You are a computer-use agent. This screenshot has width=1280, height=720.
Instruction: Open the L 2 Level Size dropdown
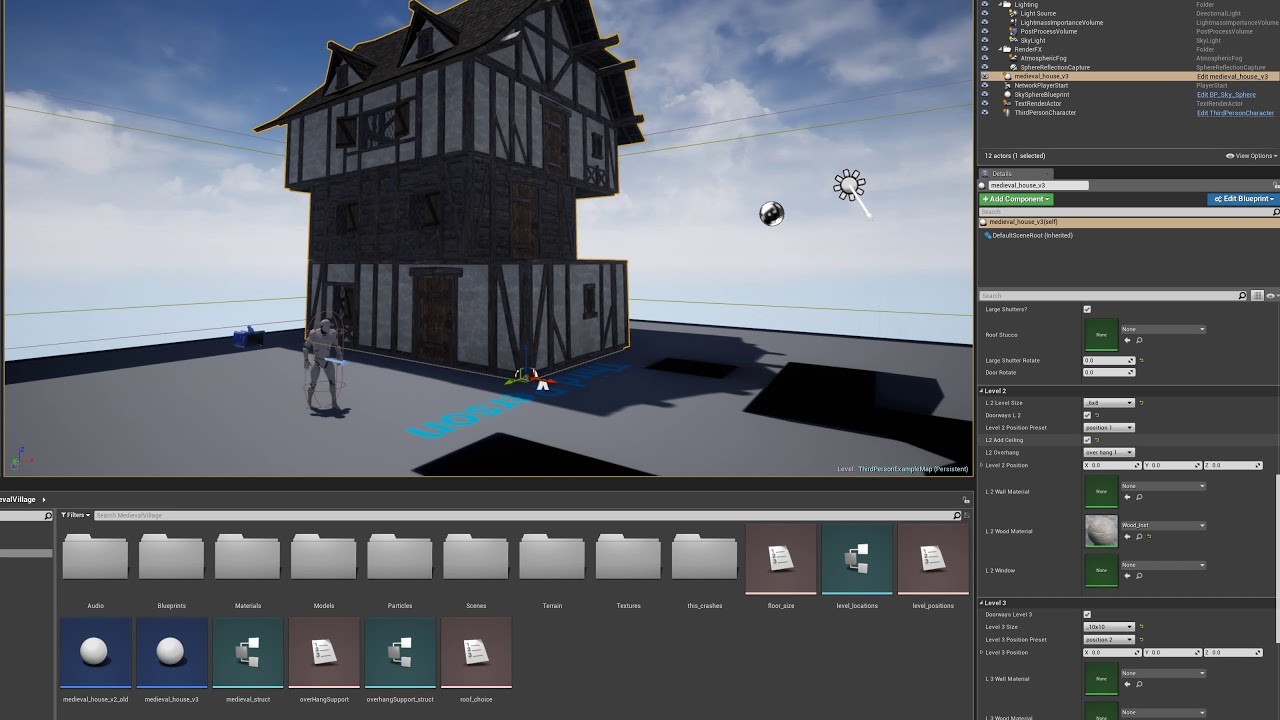[x=1109, y=403]
